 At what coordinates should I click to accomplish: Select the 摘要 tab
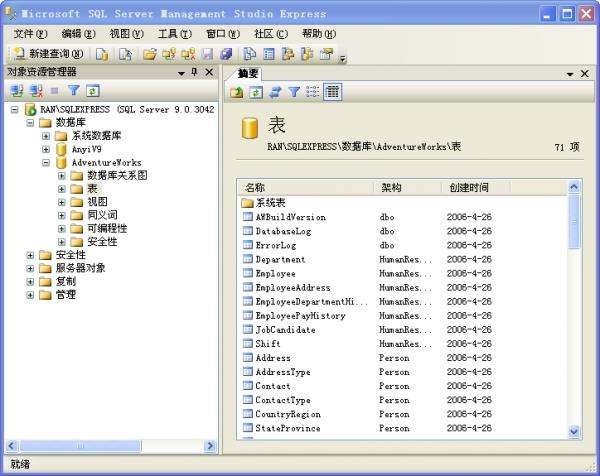248,73
